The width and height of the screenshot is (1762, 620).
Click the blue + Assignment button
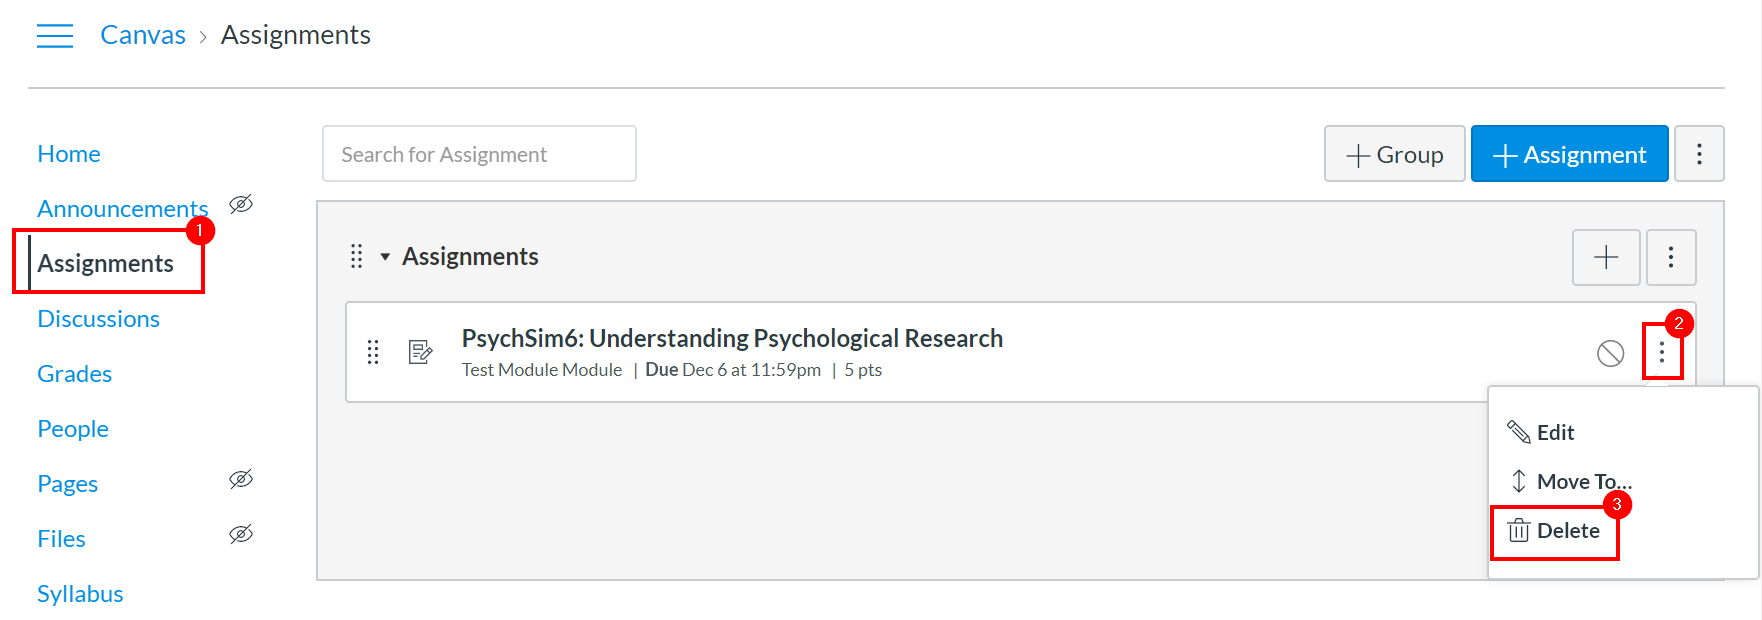pos(1569,153)
